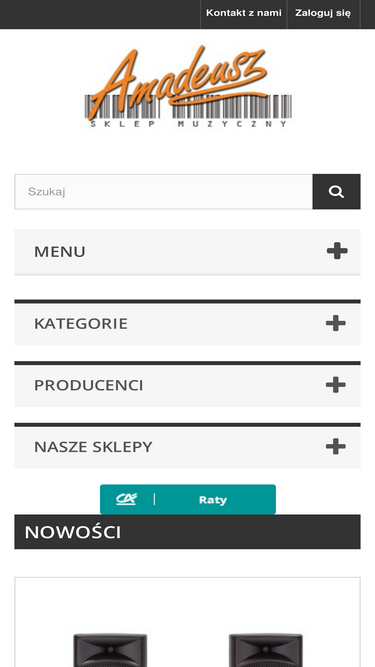Expand MENU with its plus icon

click(x=337, y=251)
